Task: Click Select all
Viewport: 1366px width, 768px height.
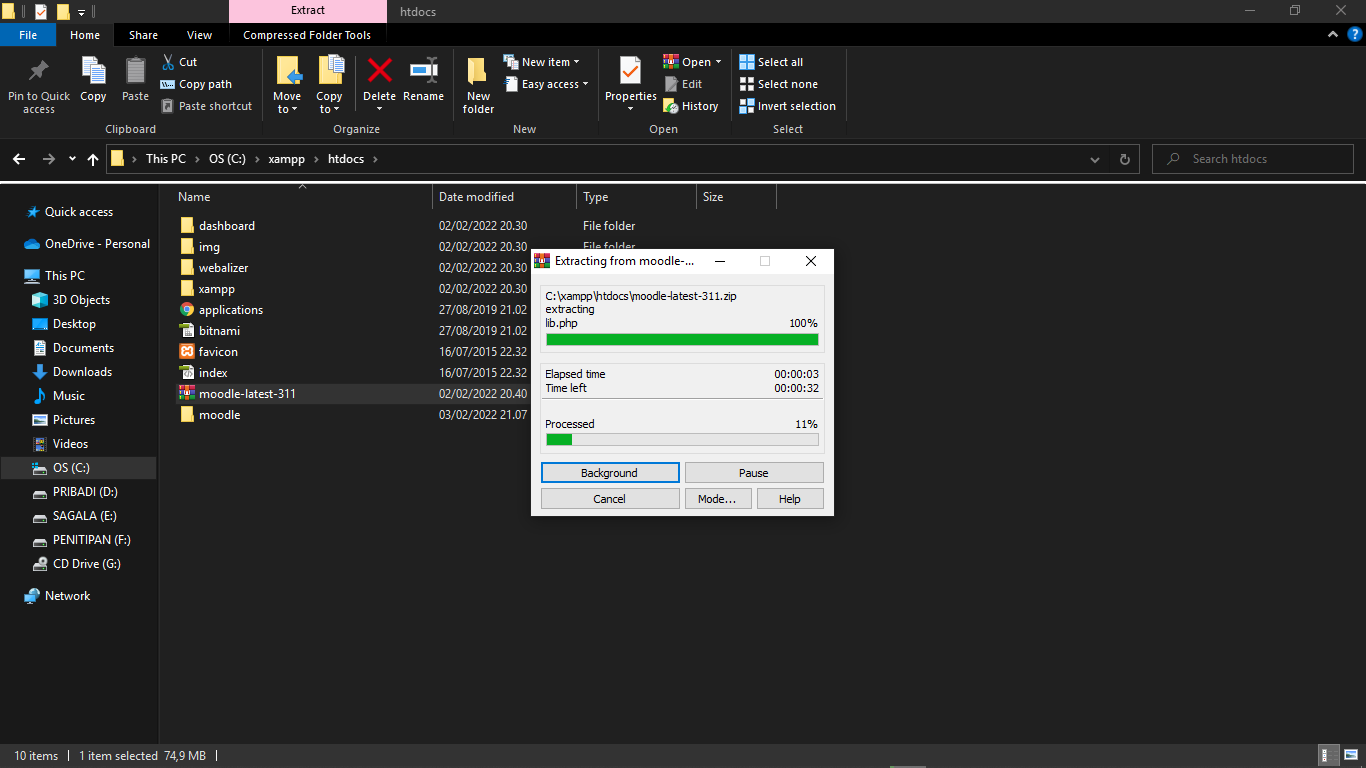Action: (x=771, y=62)
